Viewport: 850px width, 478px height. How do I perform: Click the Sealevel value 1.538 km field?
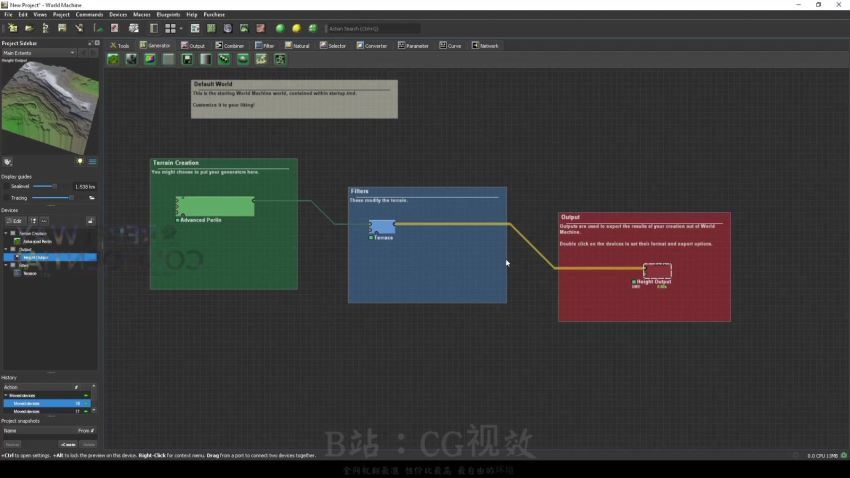(x=85, y=186)
